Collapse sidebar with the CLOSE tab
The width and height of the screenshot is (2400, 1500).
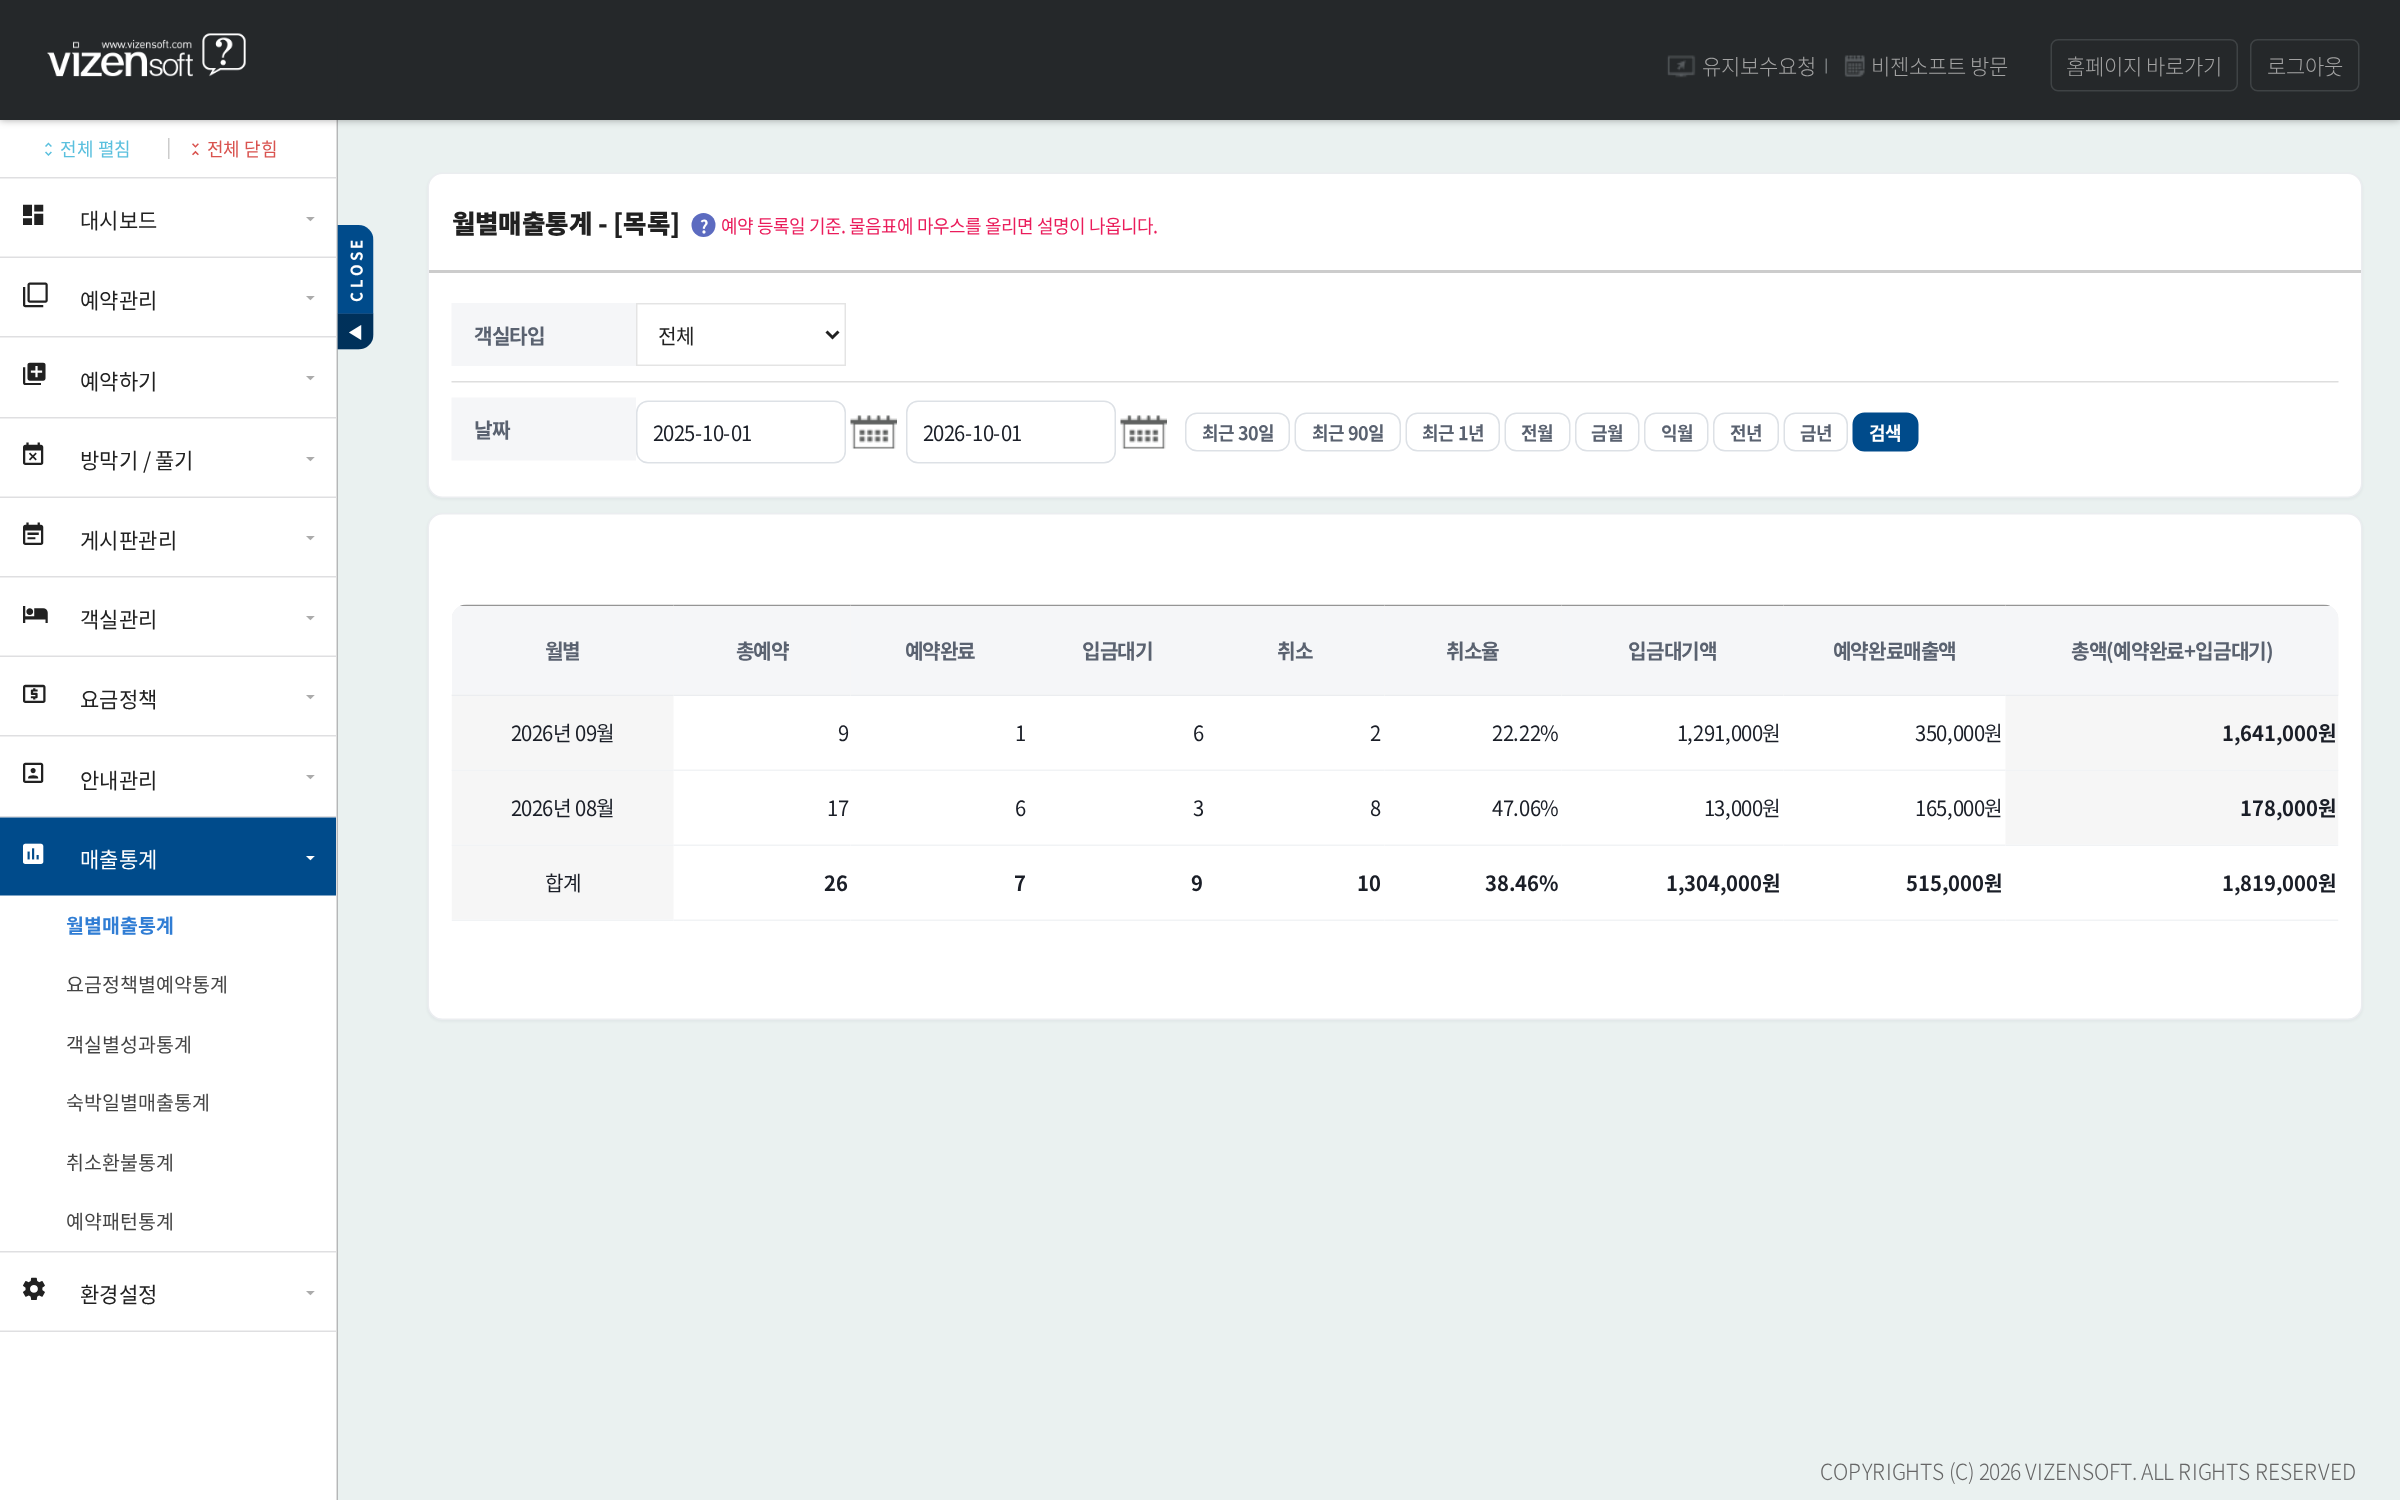point(356,287)
